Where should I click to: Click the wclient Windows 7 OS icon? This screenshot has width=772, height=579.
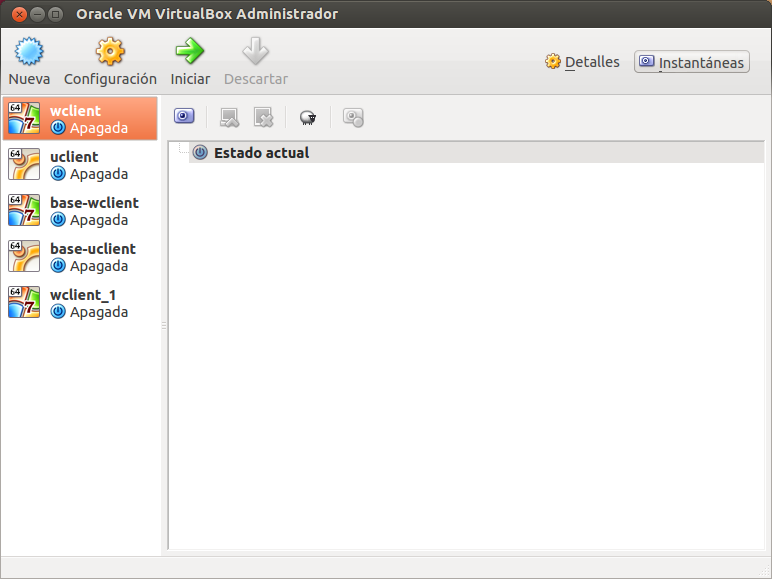pyautogui.click(x=24, y=118)
